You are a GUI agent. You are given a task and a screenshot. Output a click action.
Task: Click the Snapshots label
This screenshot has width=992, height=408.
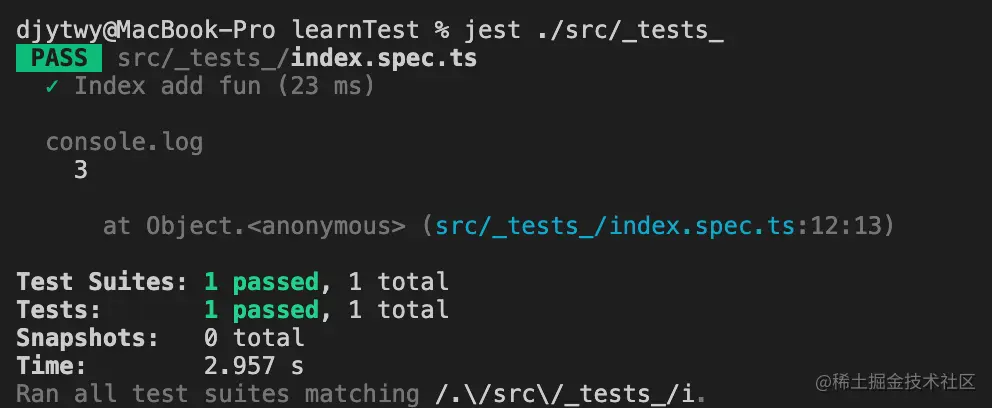point(87,338)
